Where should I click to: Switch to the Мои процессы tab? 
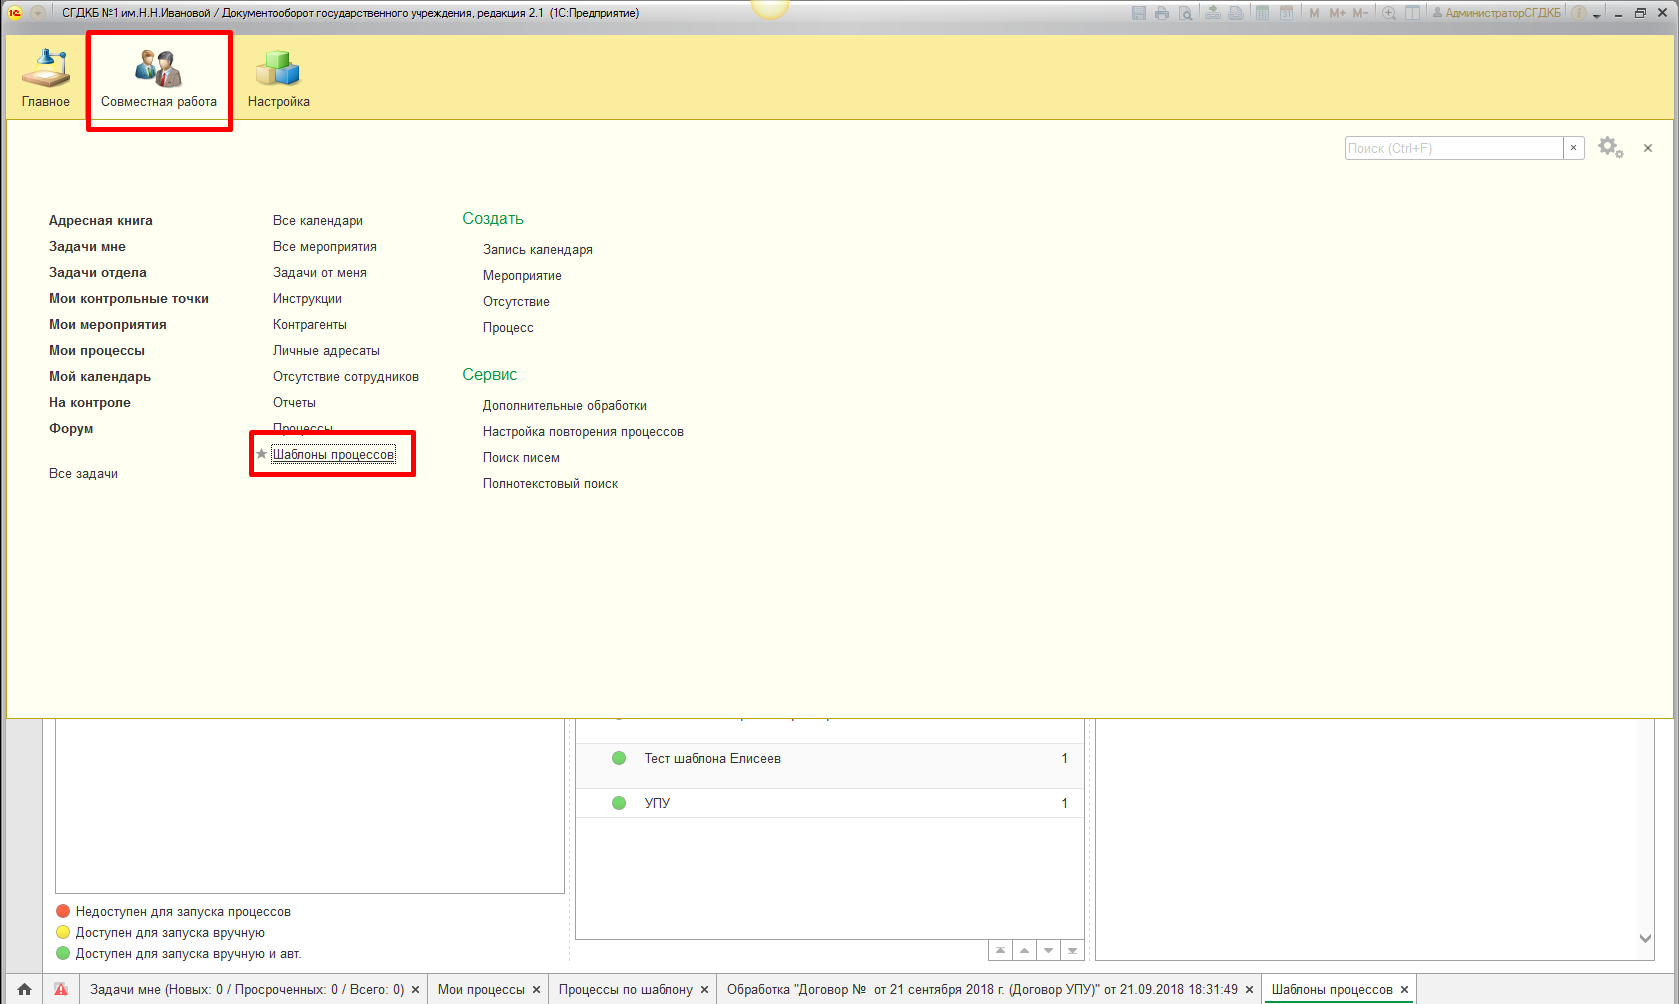[x=481, y=989]
